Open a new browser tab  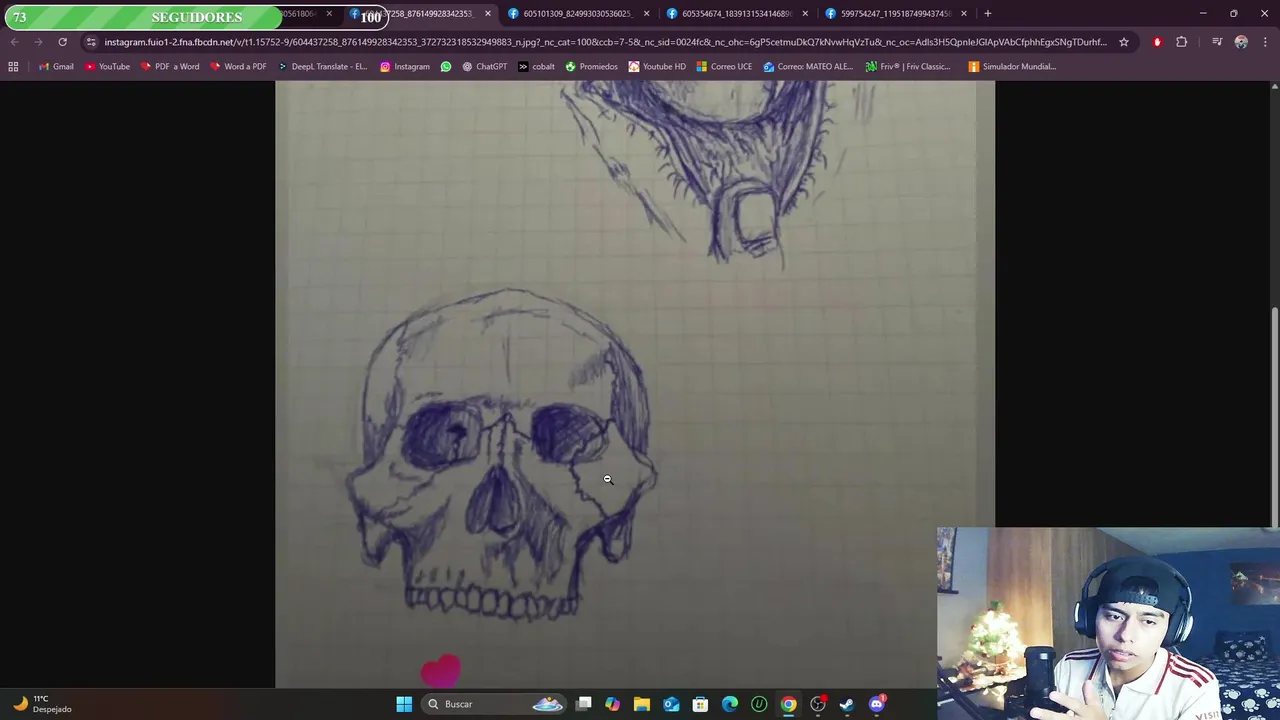click(x=988, y=14)
